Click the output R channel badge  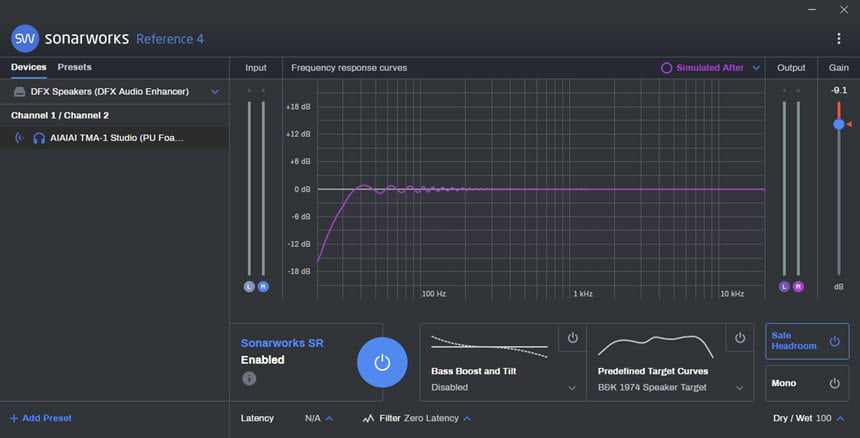click(798, 286)
